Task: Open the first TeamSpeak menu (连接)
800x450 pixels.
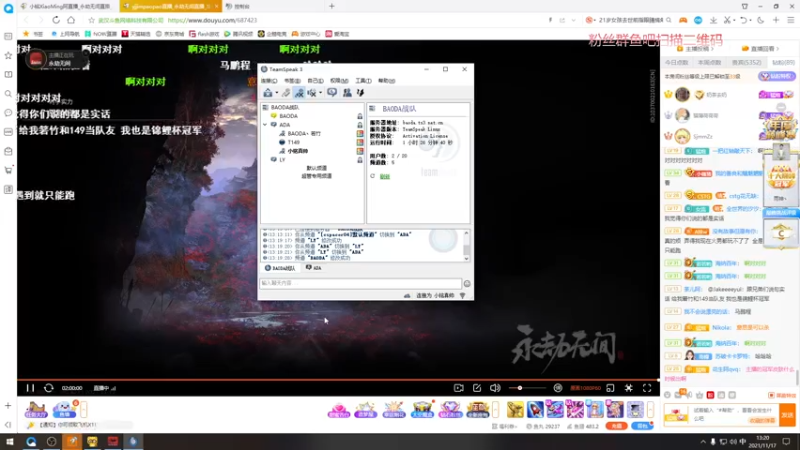Action: pos(269,81)
